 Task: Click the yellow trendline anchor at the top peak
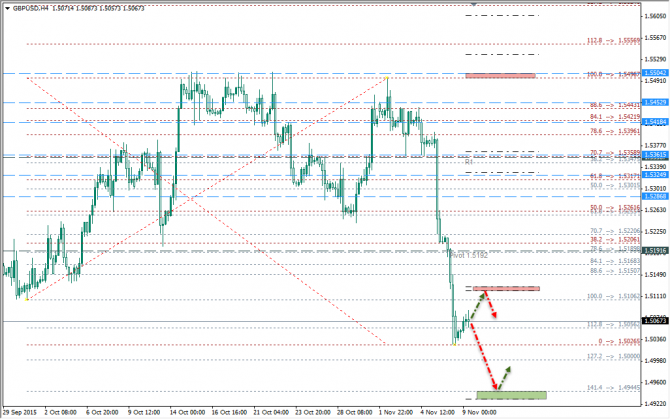(387, 76)
